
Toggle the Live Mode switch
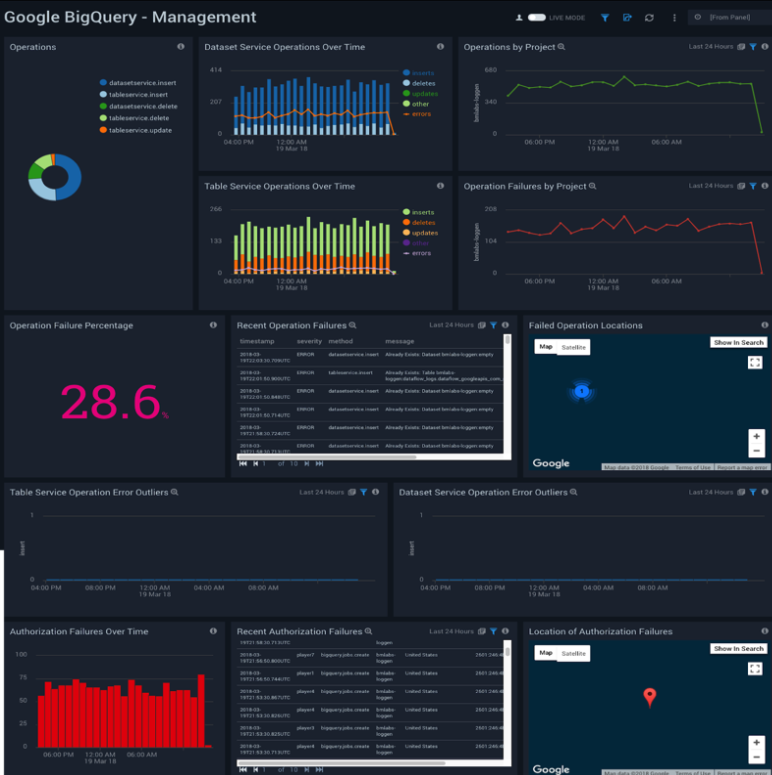tap(536, 17)
